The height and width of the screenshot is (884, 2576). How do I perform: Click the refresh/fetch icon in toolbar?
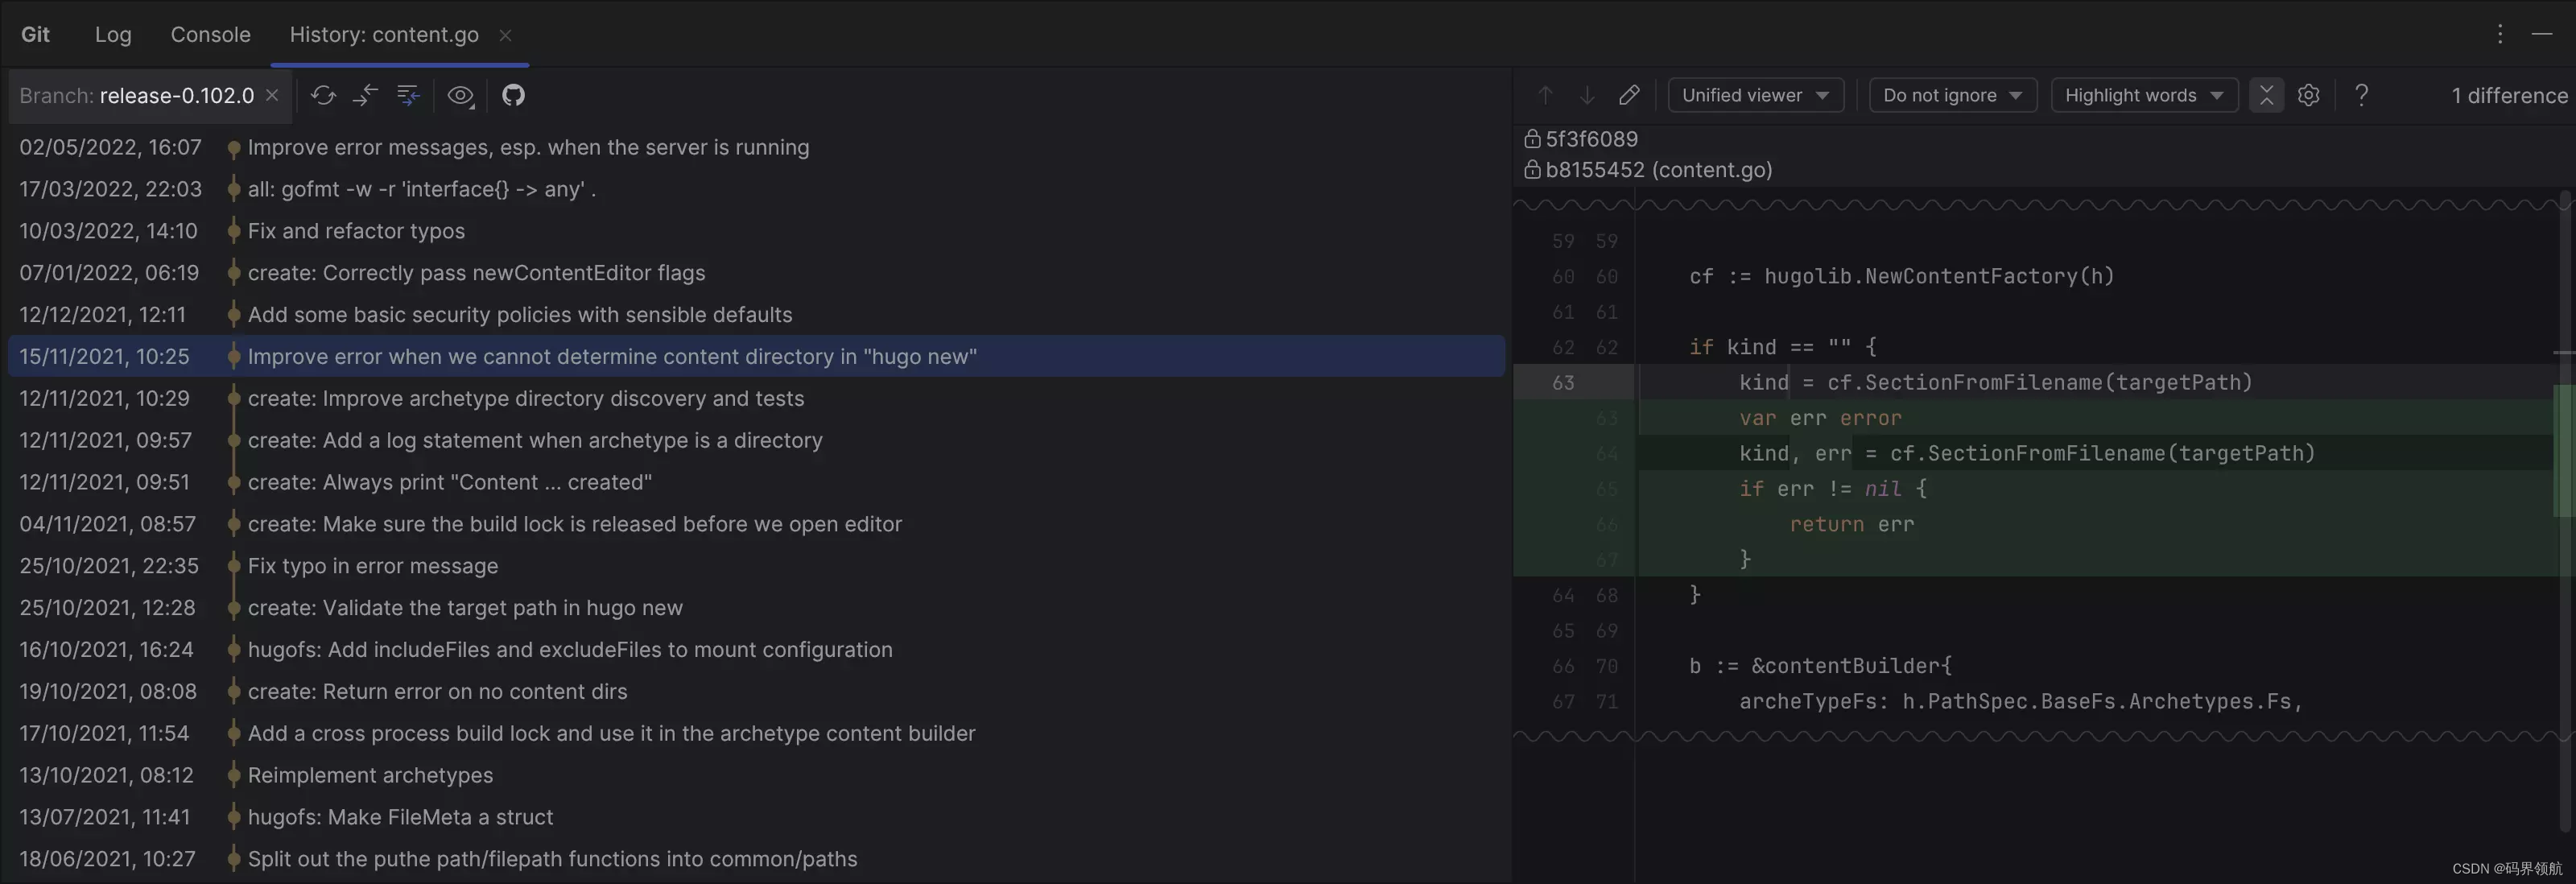320,93
